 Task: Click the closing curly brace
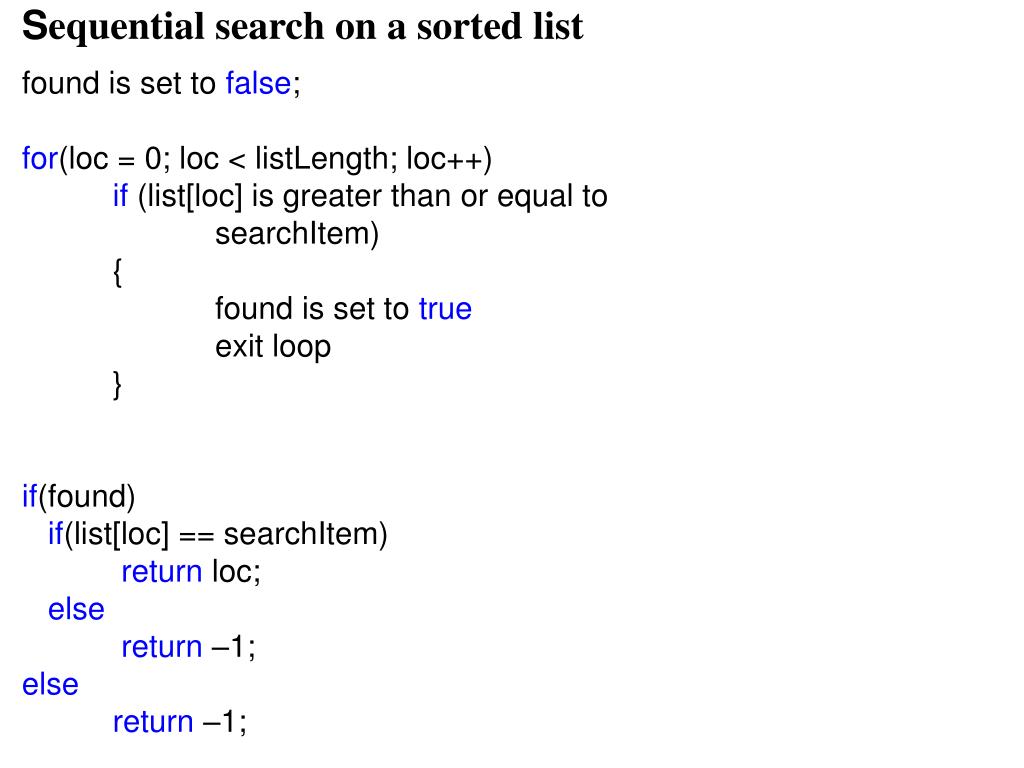pos(118,385)
